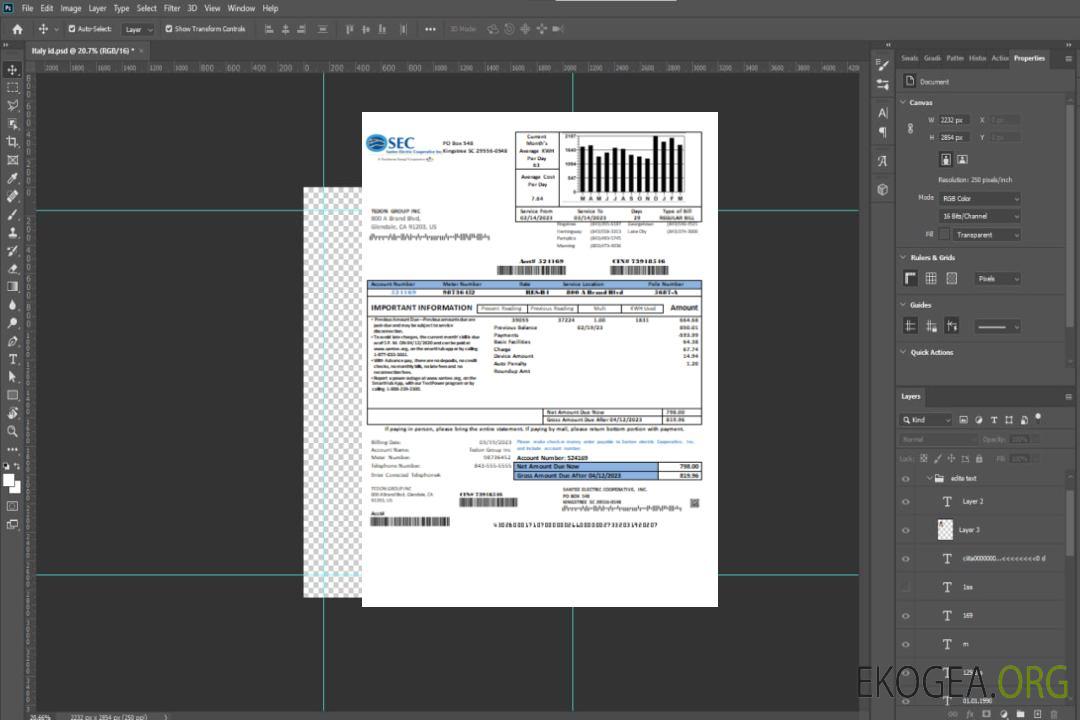
Task: Uncheck the Auto-Select checkbox
Action: (72, 29)
